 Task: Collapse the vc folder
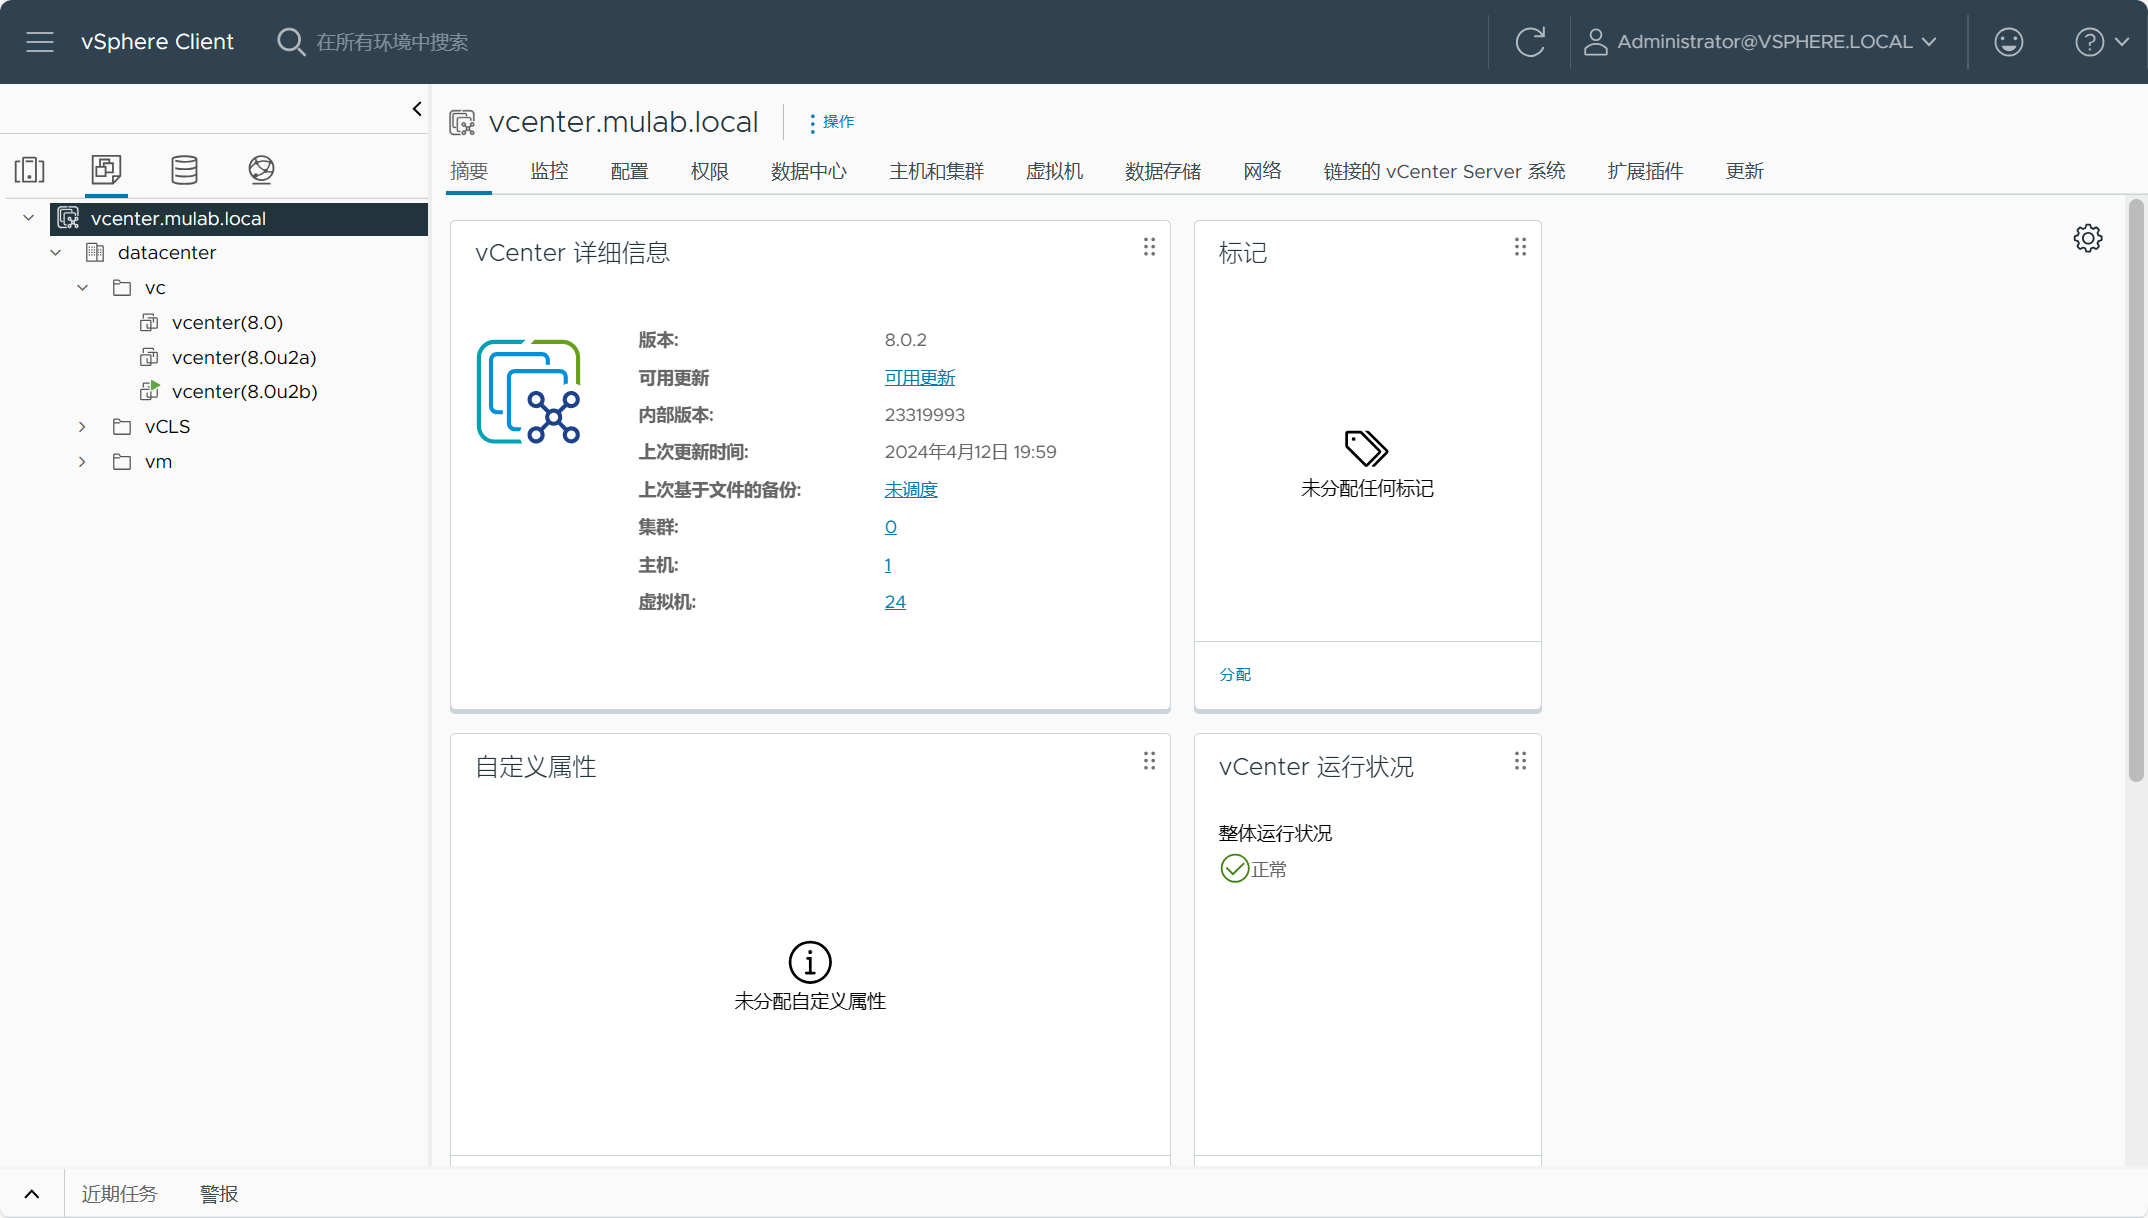pos(83,288)
